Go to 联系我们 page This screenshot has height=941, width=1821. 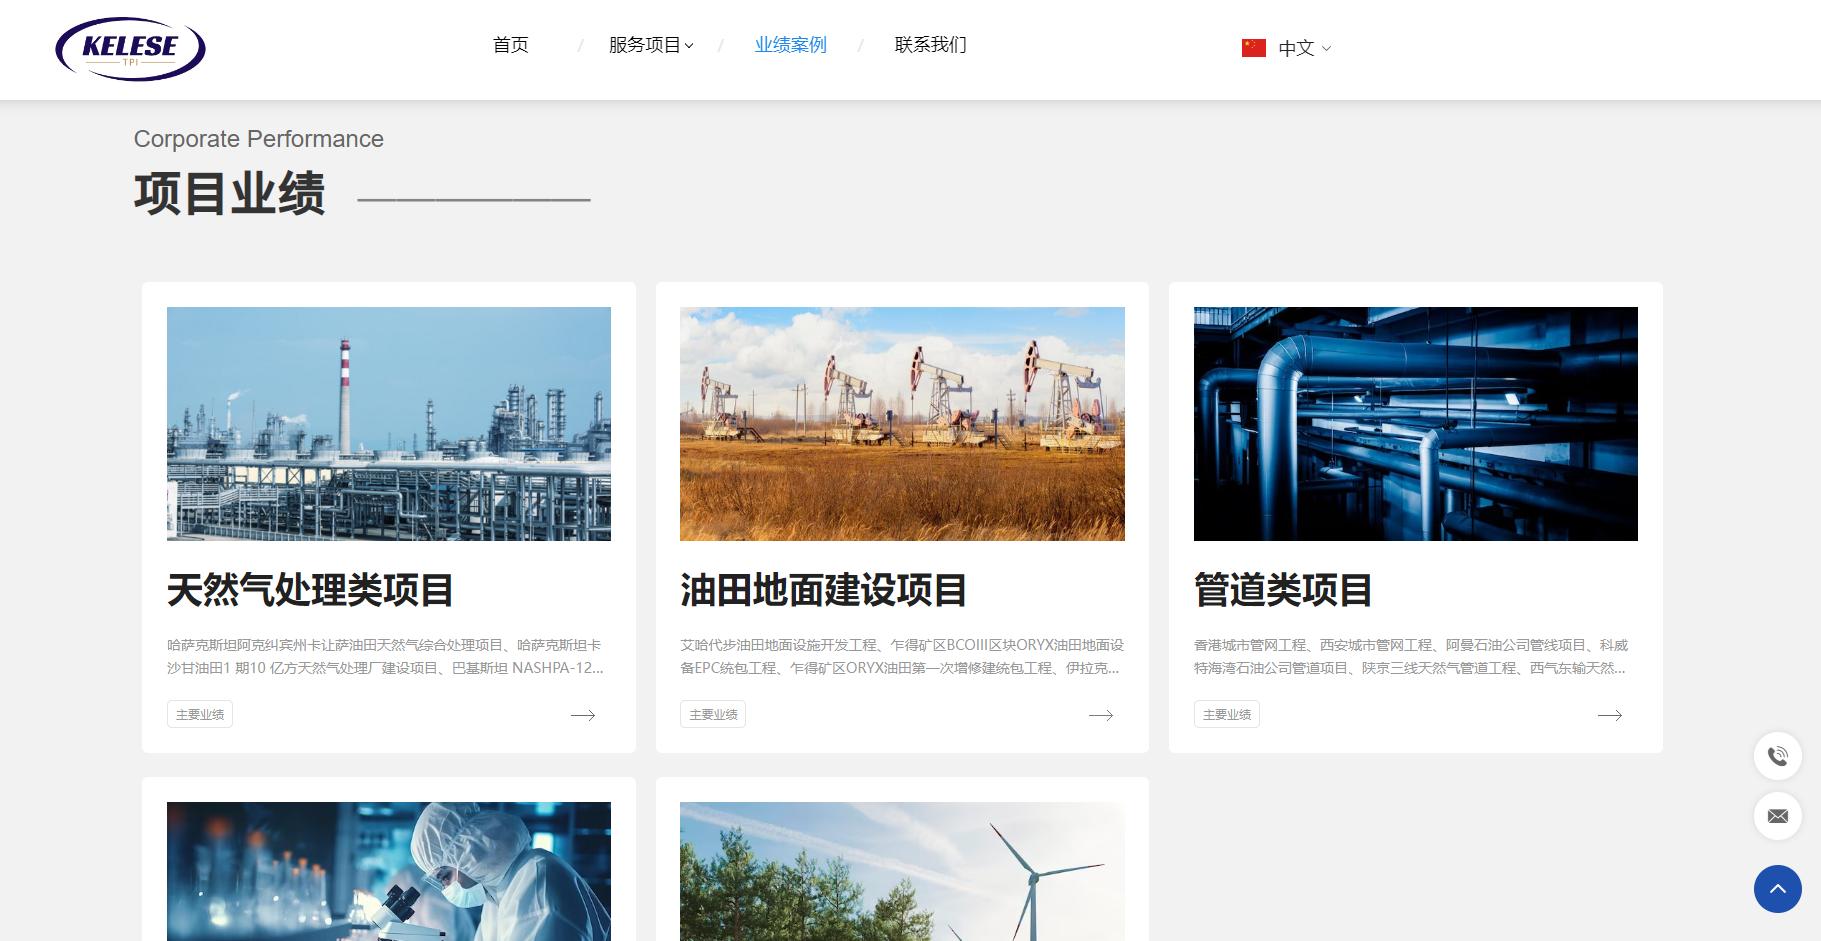pos(930,45)
